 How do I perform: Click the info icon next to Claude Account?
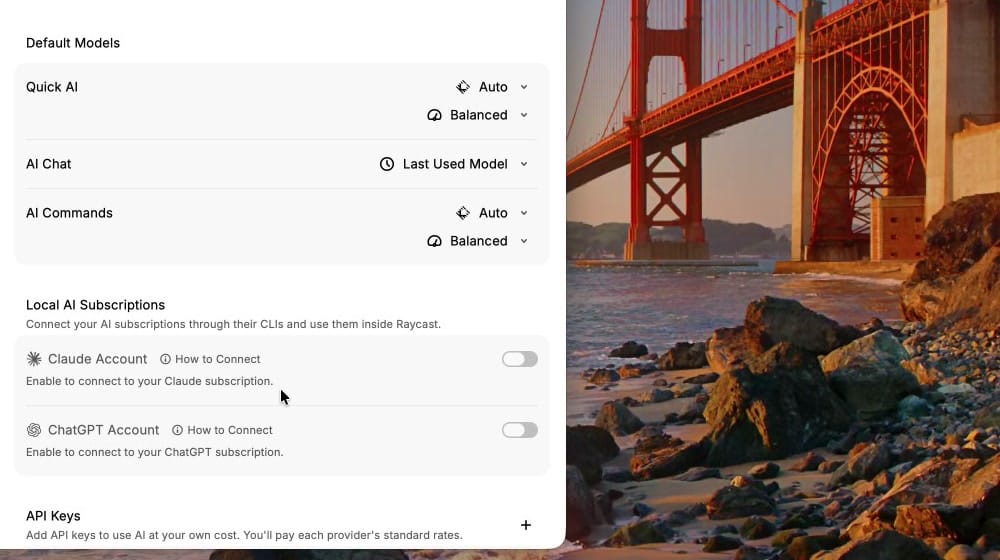pyautogui.click(x=165, y=359)
